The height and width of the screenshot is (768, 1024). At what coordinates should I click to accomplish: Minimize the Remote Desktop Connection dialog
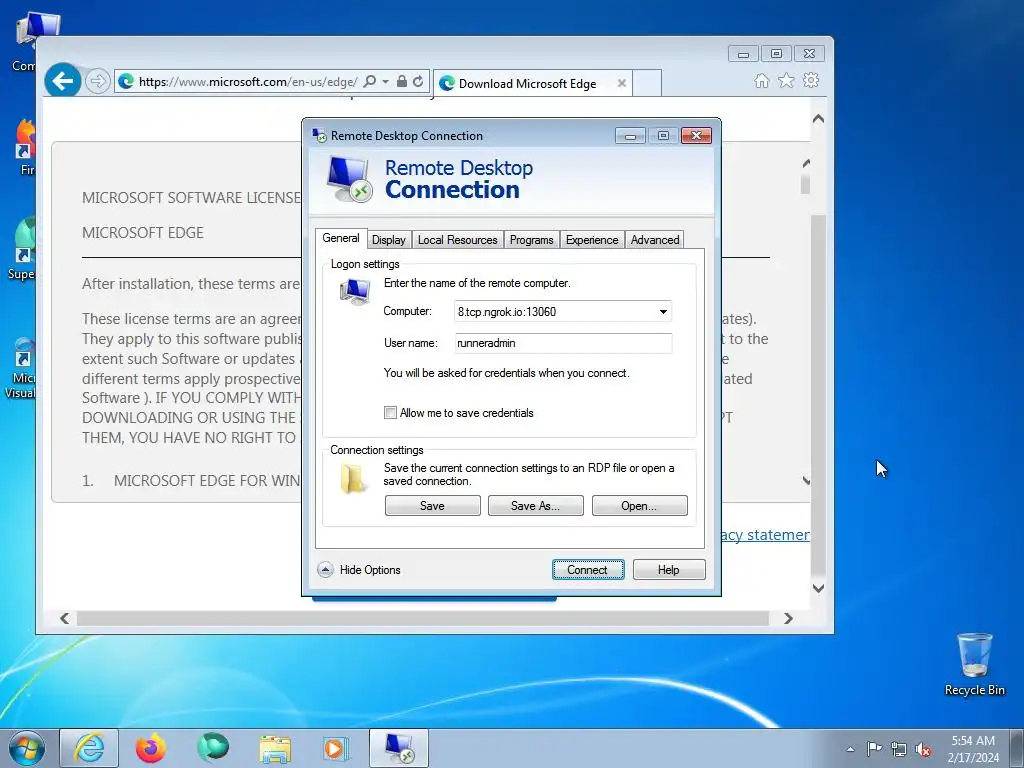tap(630, 135)
